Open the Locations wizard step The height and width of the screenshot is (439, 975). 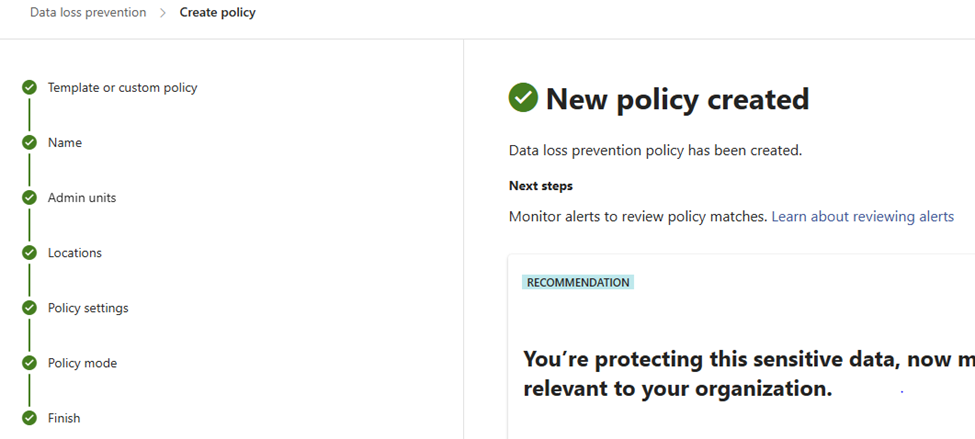pos(75,253)
